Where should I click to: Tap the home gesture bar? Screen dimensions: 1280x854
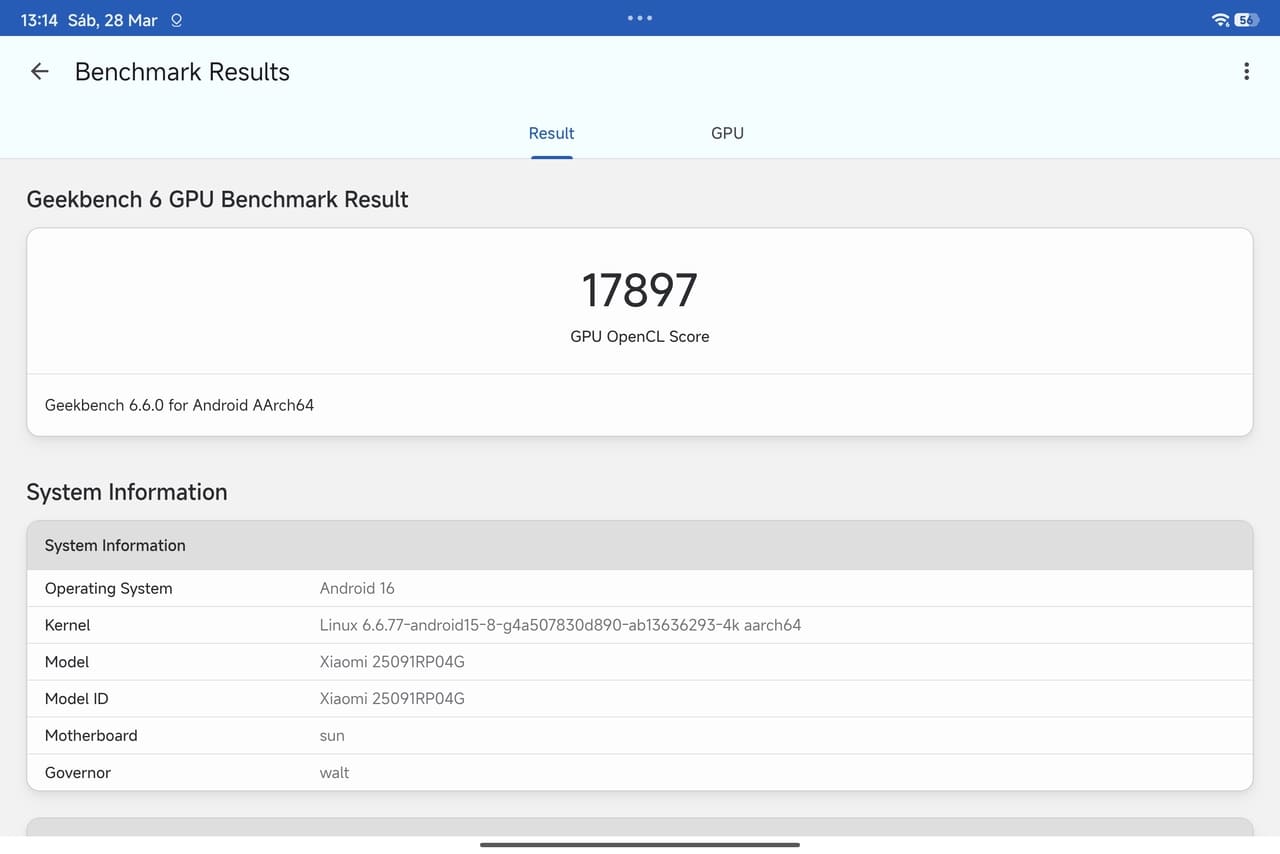click(639, 845)
